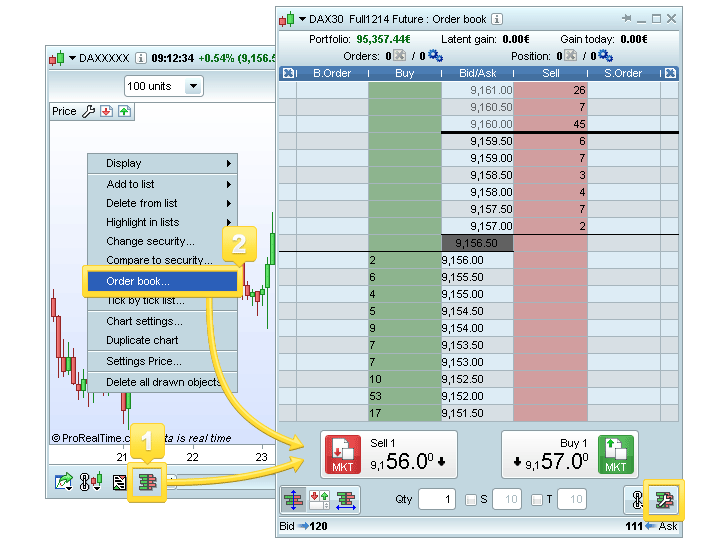Toggle the centered order book view button
The width and height of the screenshot is (719, 555).
pos(294,499)
